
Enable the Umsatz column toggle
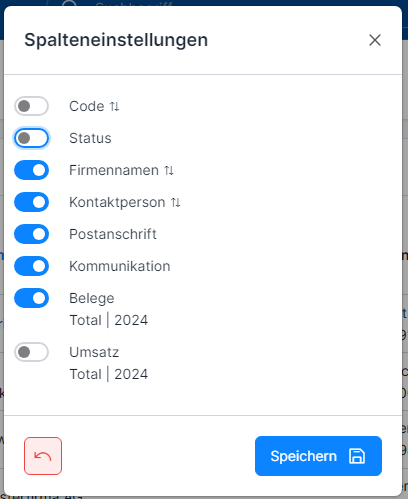click(x=31, y=352)
